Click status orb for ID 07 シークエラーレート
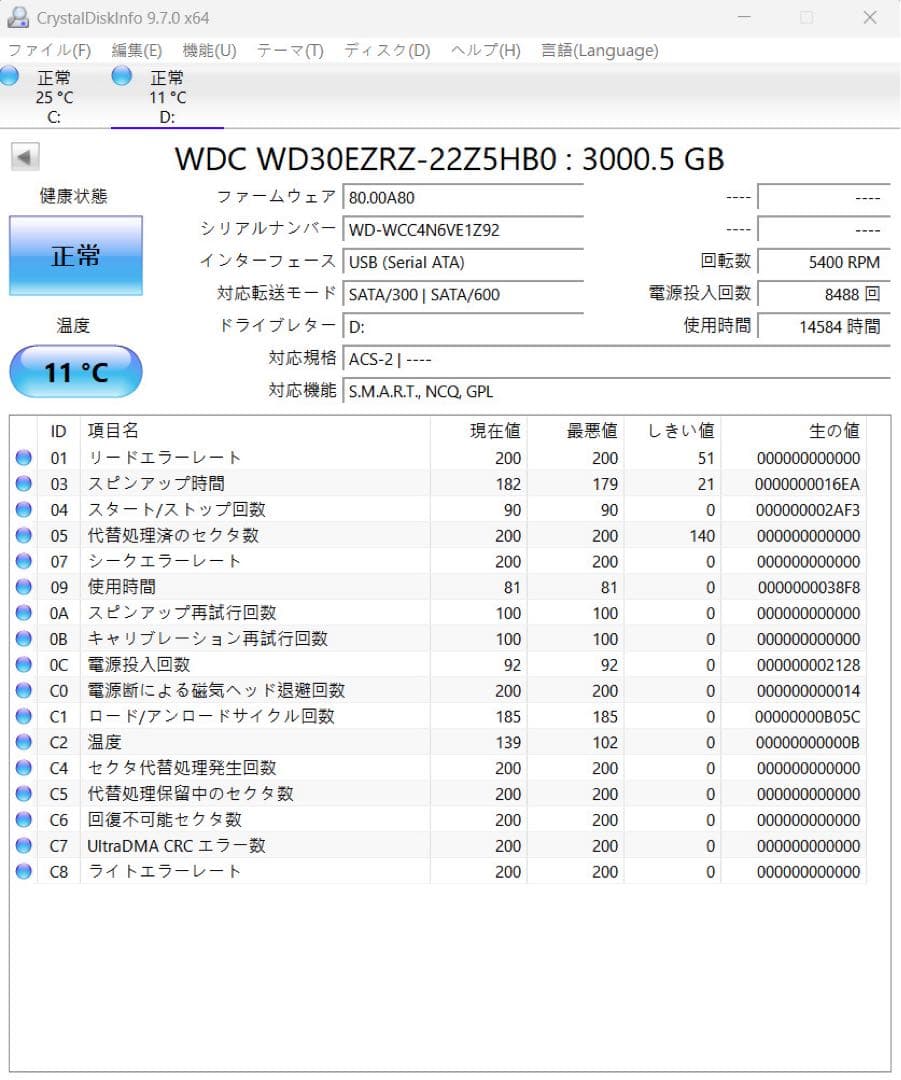 (x=23, y=561)
